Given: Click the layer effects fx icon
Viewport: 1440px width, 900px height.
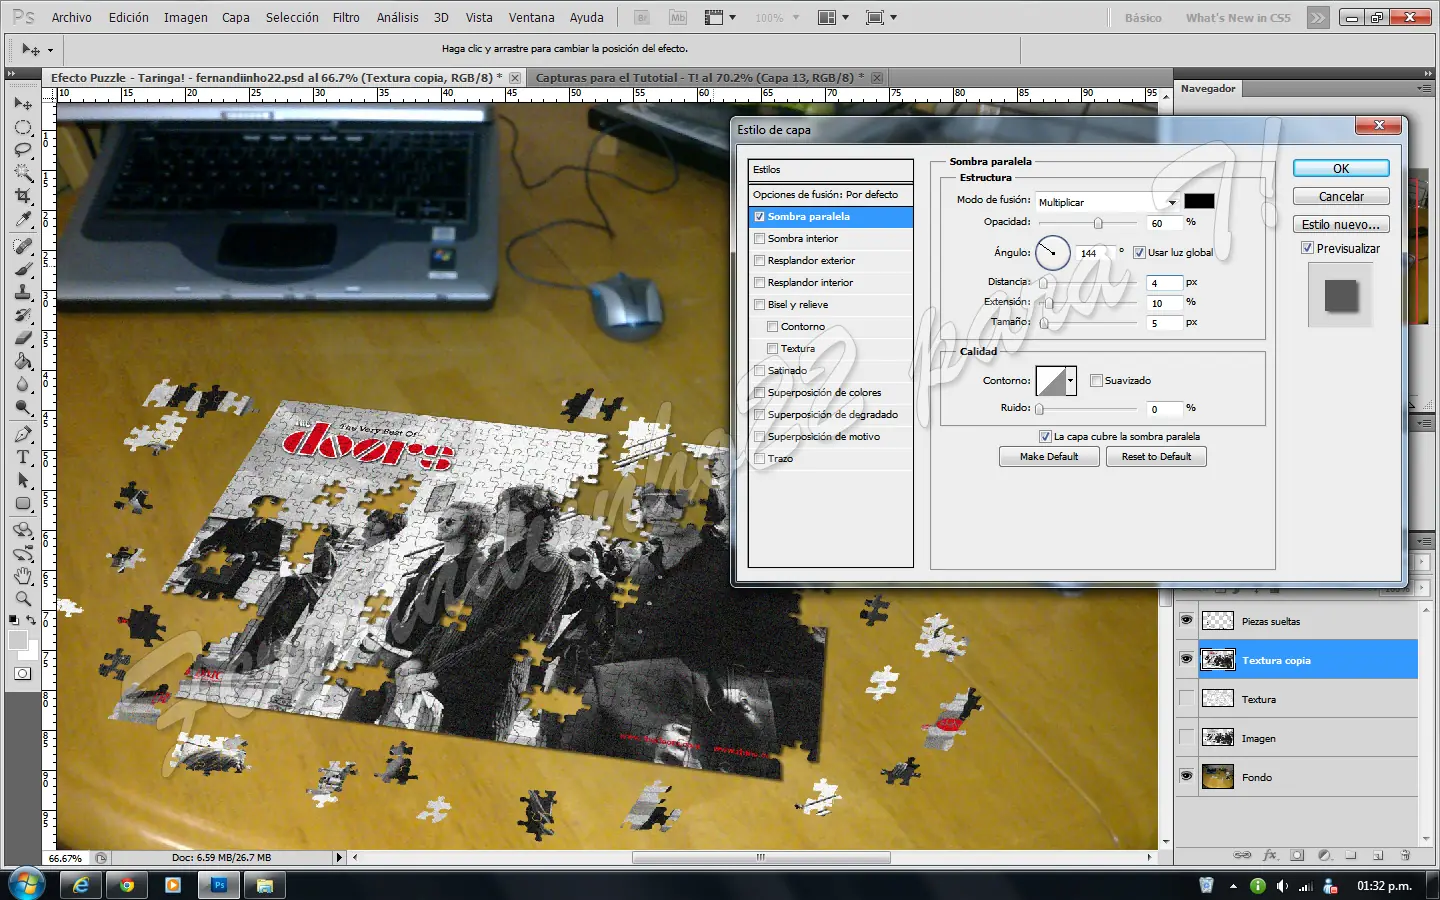Looking at the screenshot, I should point(1270,856).
